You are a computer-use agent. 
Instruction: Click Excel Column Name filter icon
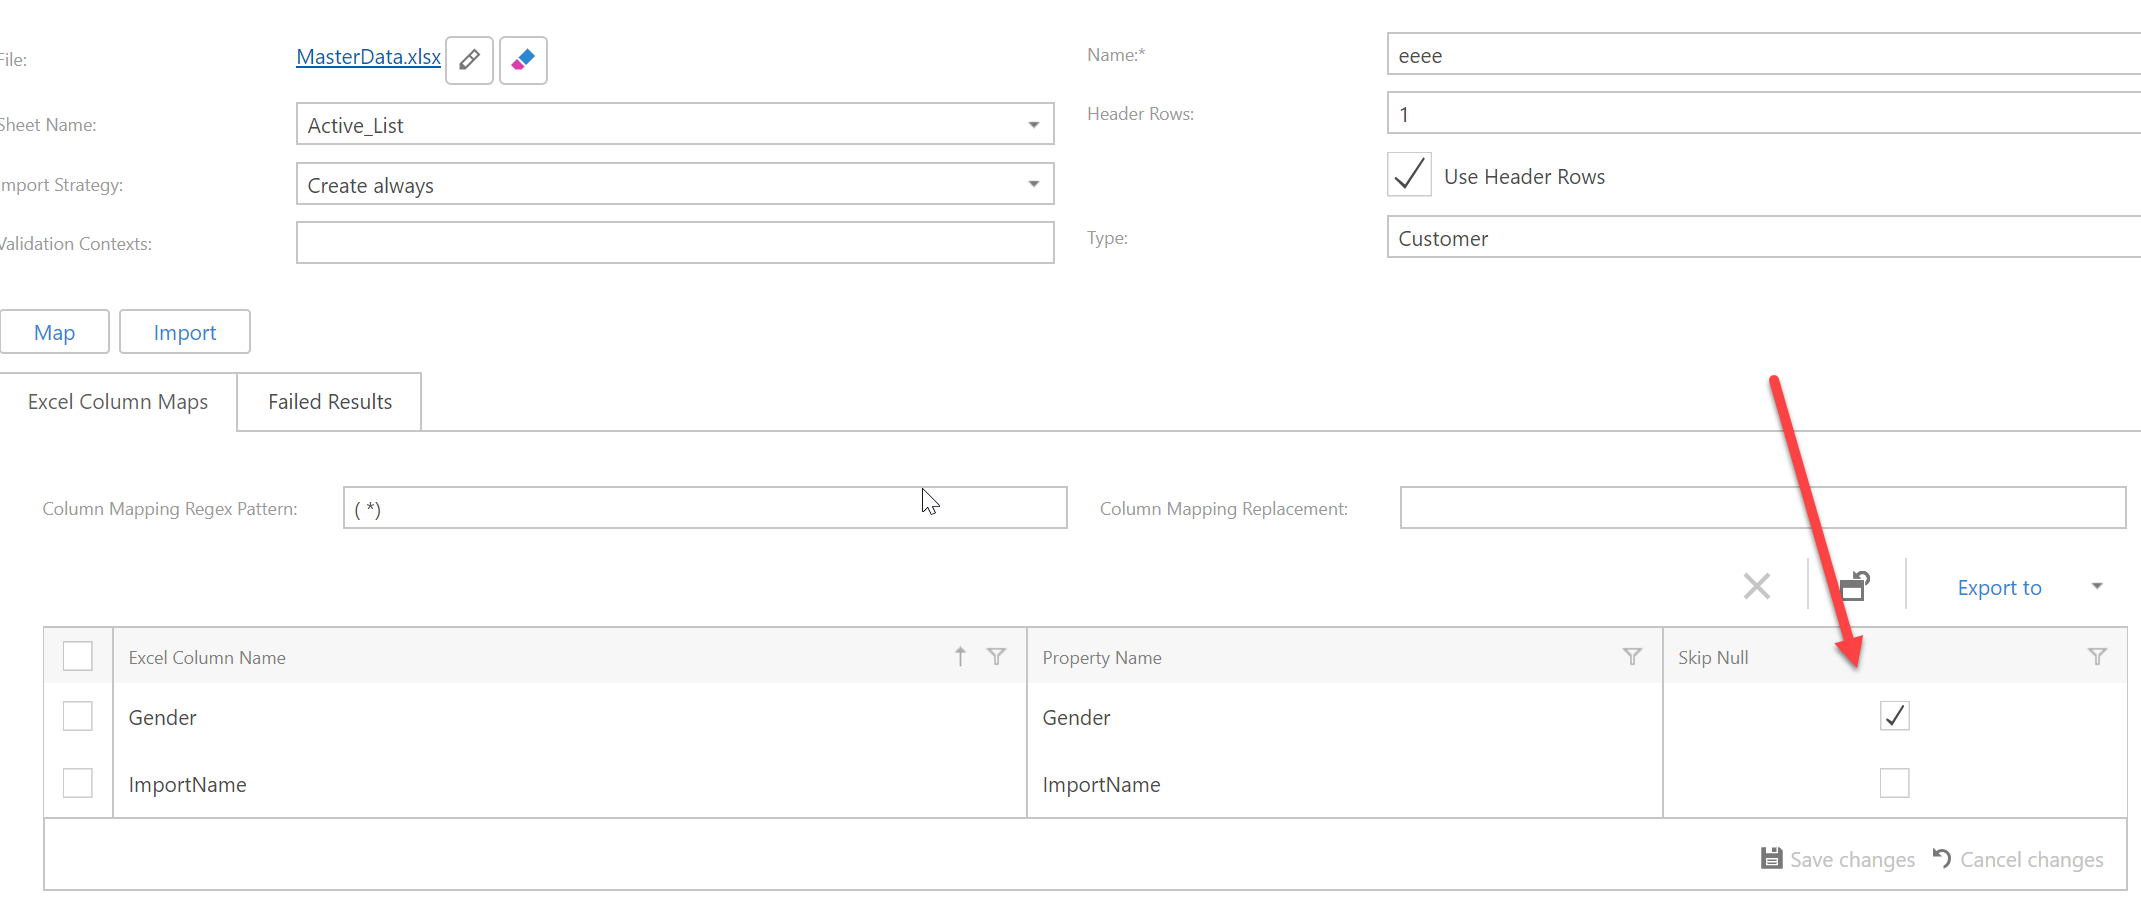tap(996, 656)
